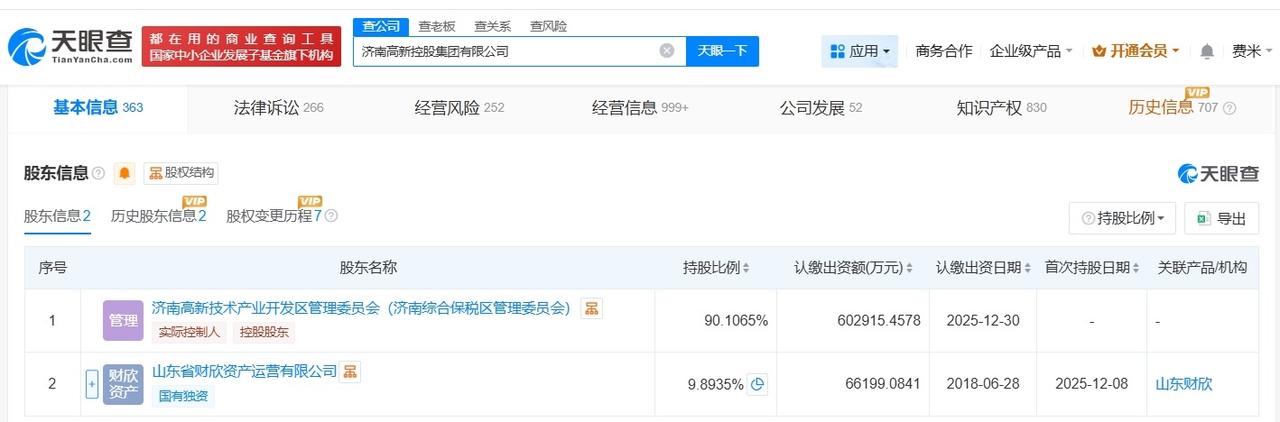Viewport: 1280px width, 422px height.
Task: Select the 股东信息 2 sub-tab
Action: tap(57, 216)
